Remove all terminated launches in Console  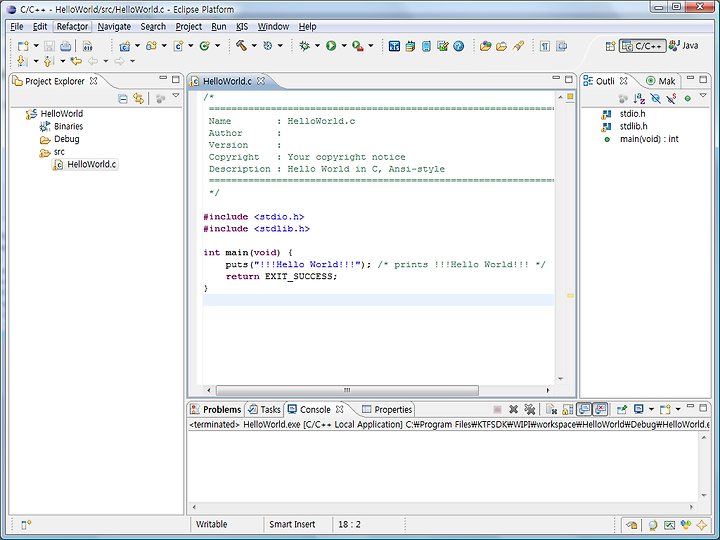coord(529,409)
